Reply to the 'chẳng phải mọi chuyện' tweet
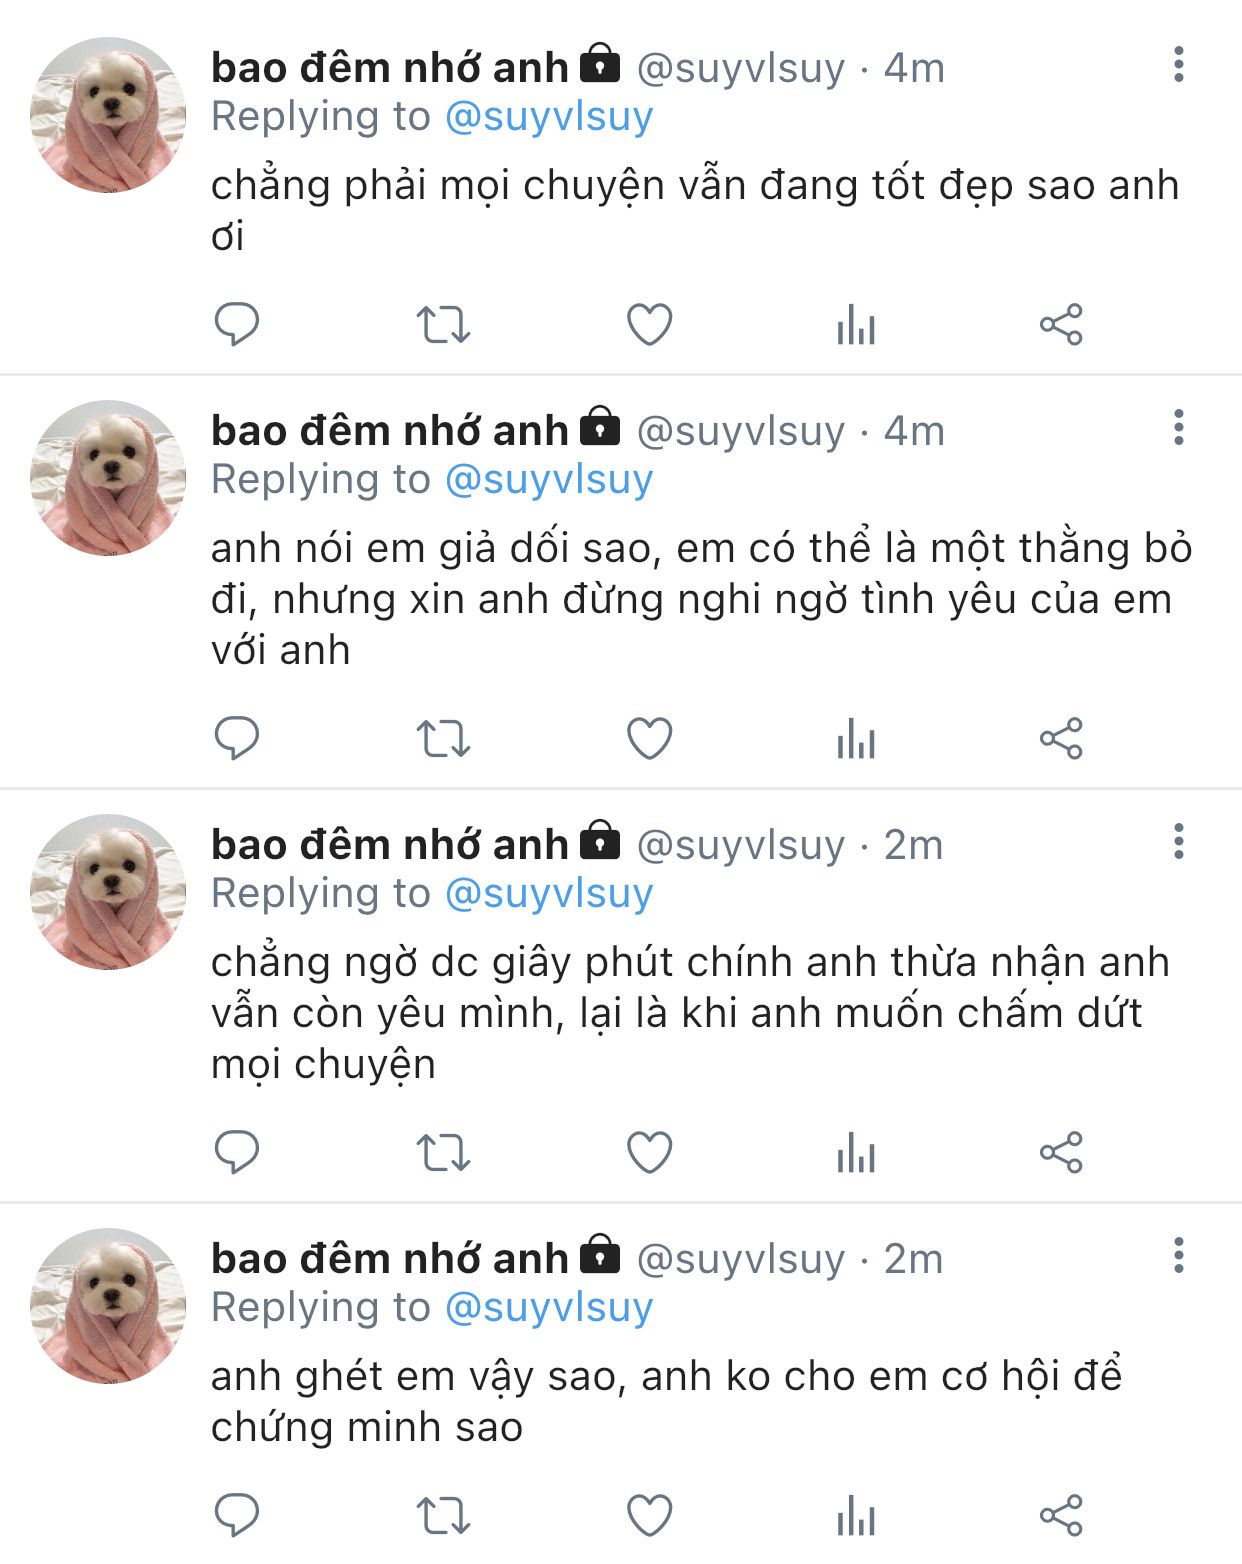Screen dimensions: 1242x1564 [237, 324]
